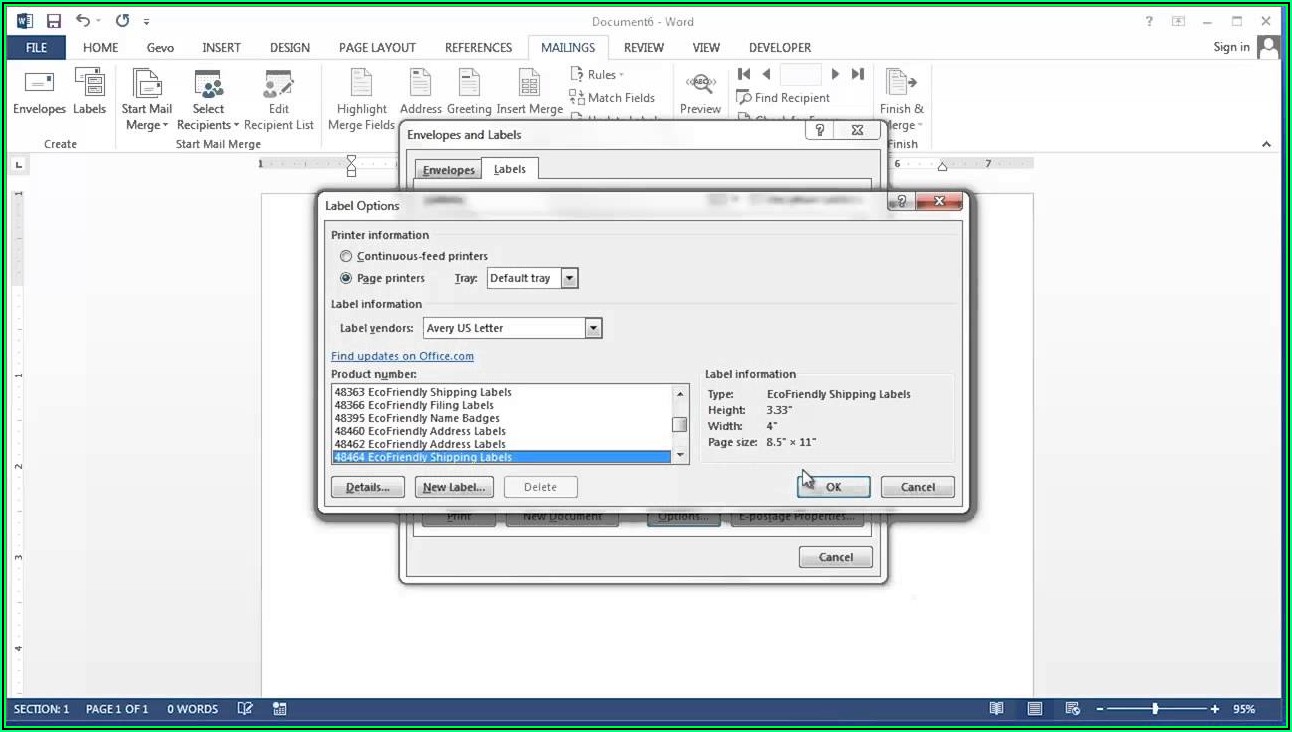Switch to the PAGE LAYOUT tab
The image size is (1292, 732).
pos(377,47)
